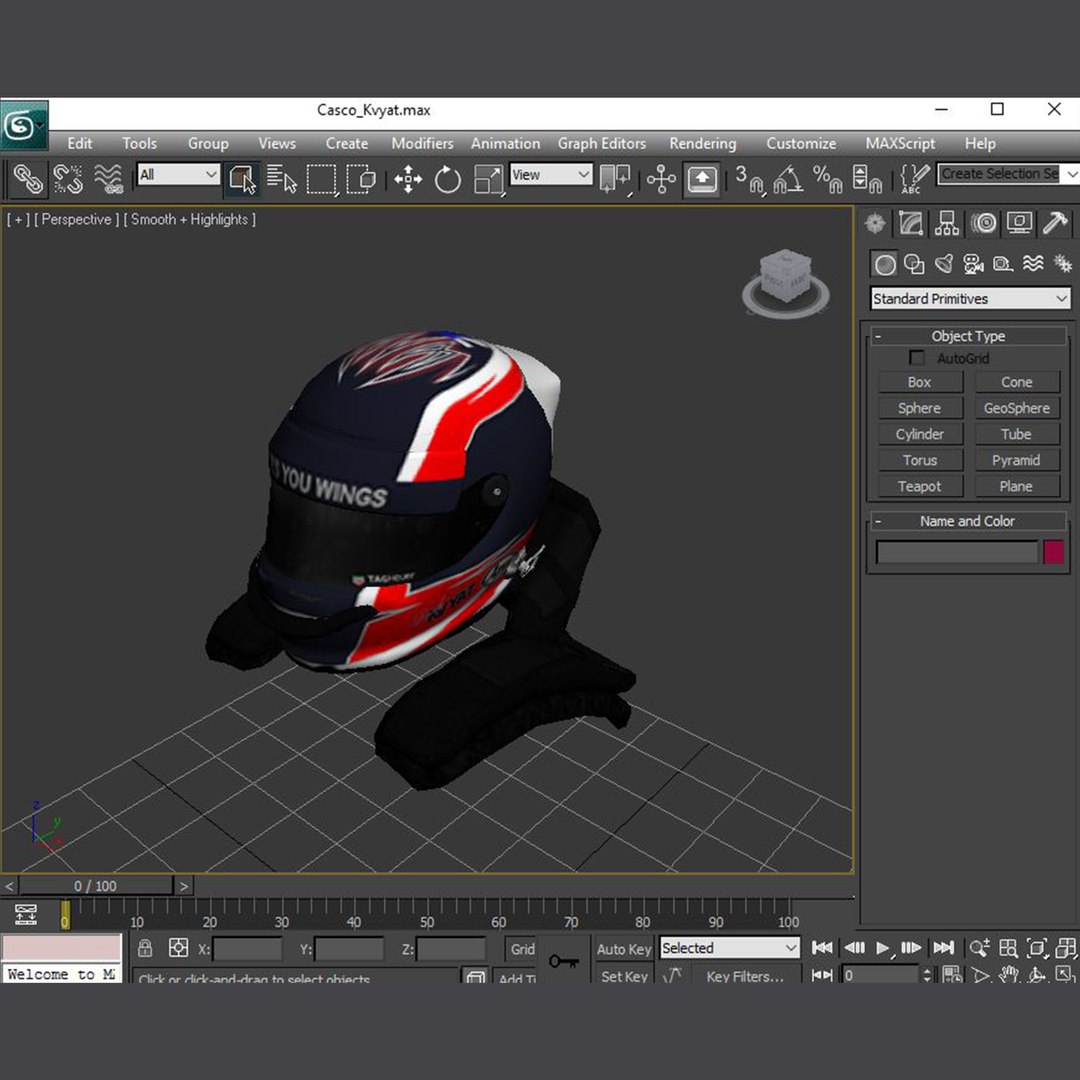This screenshot has width=1080, height=1080.
Task: Open the Select by Name dialog
Action: point(281,178)
